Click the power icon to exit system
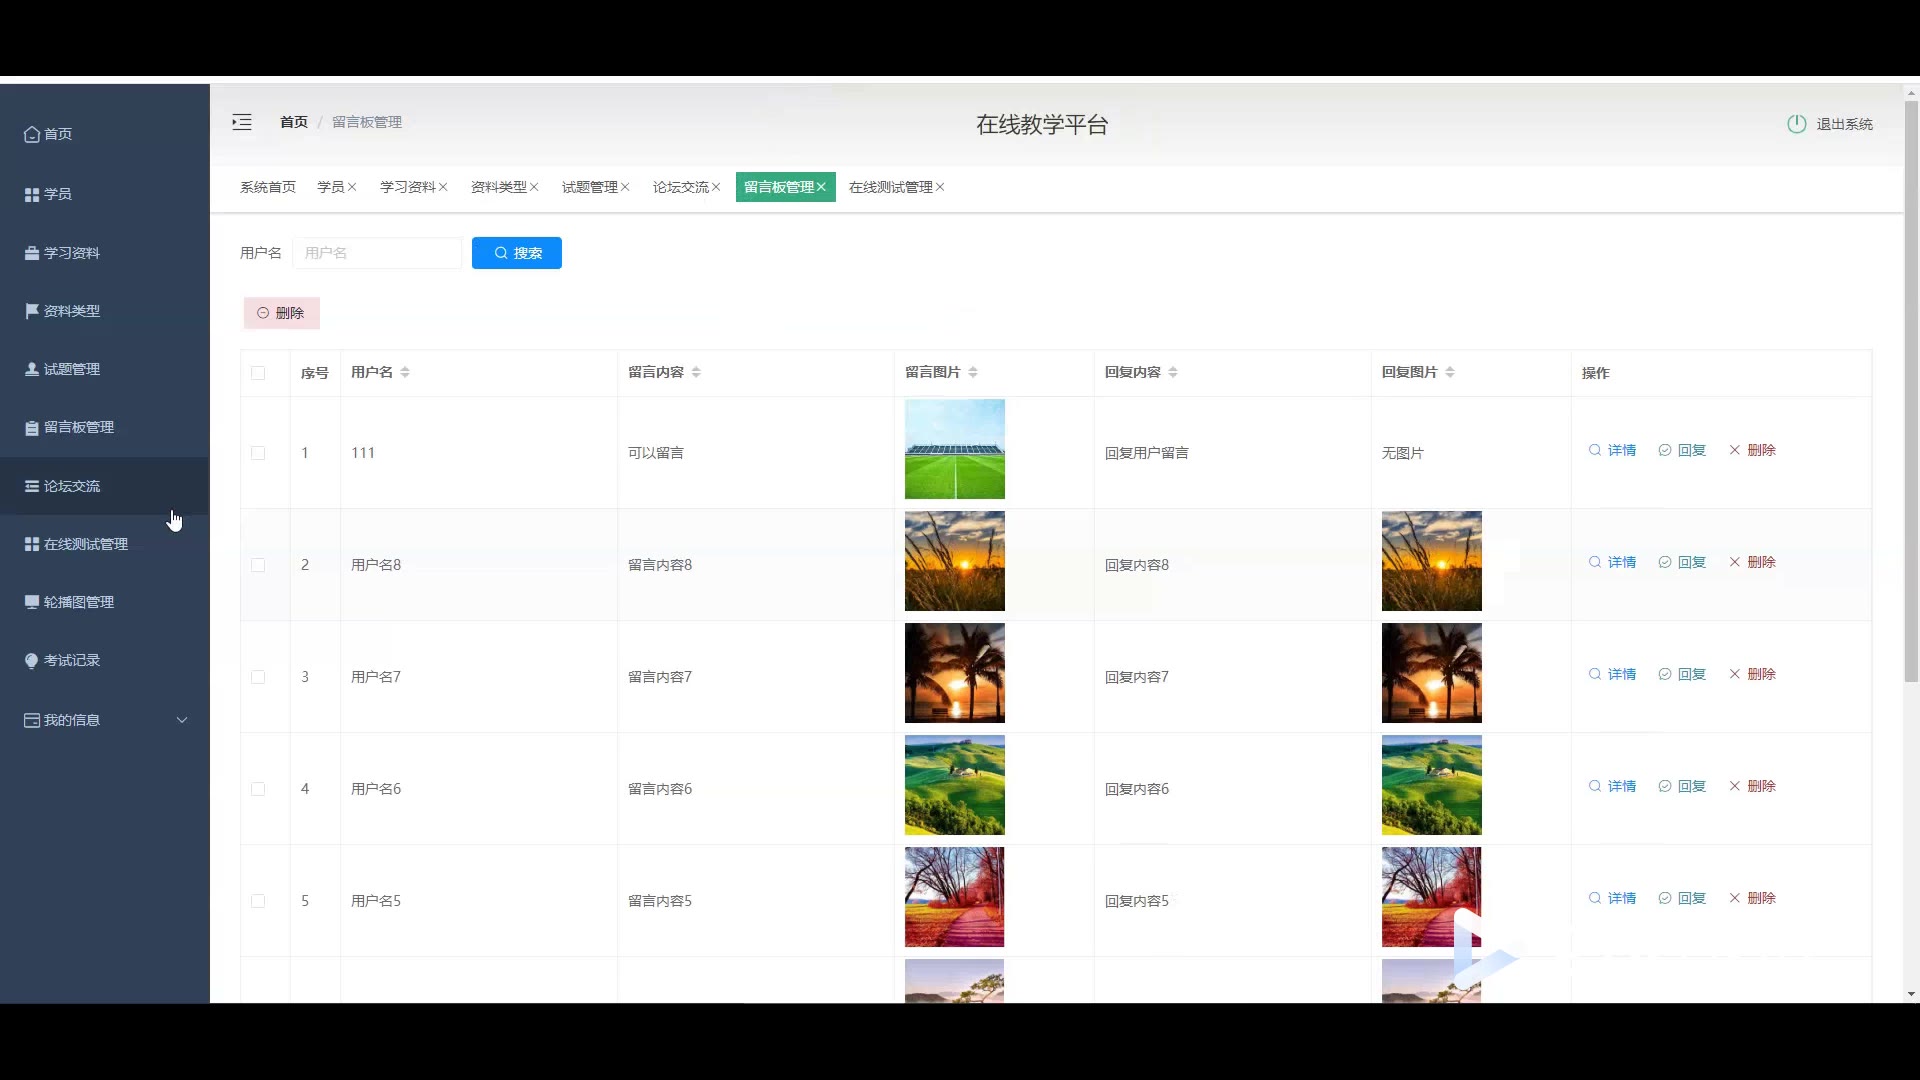The width and height of the screenshot is (1920, 1080). [1796, 124]
